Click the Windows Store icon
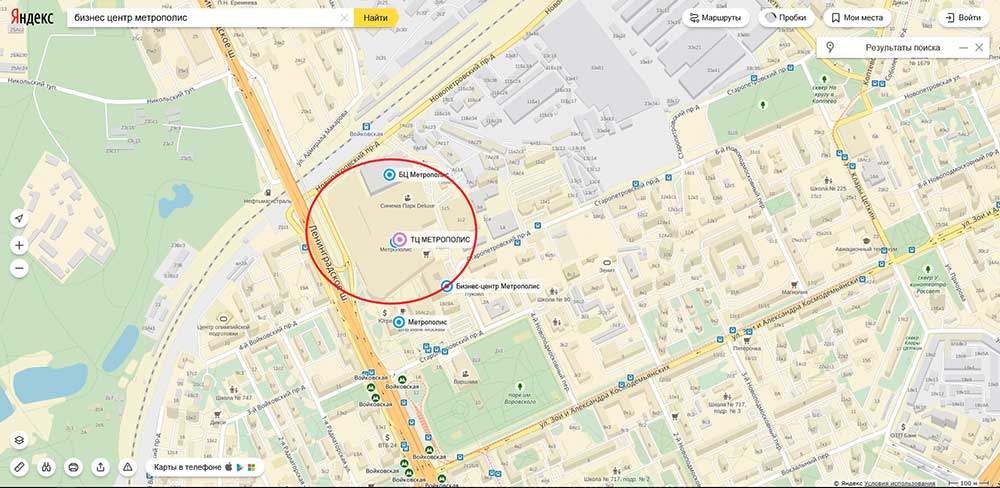 click(251, 467)
